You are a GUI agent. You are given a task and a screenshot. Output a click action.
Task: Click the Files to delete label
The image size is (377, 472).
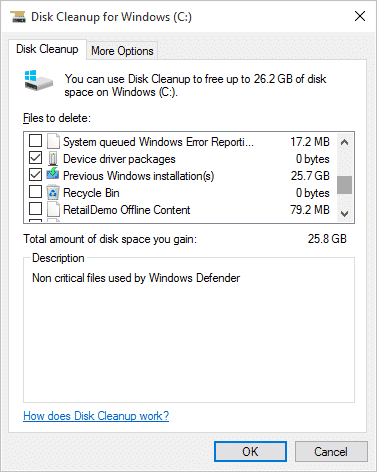click(57, 118)
